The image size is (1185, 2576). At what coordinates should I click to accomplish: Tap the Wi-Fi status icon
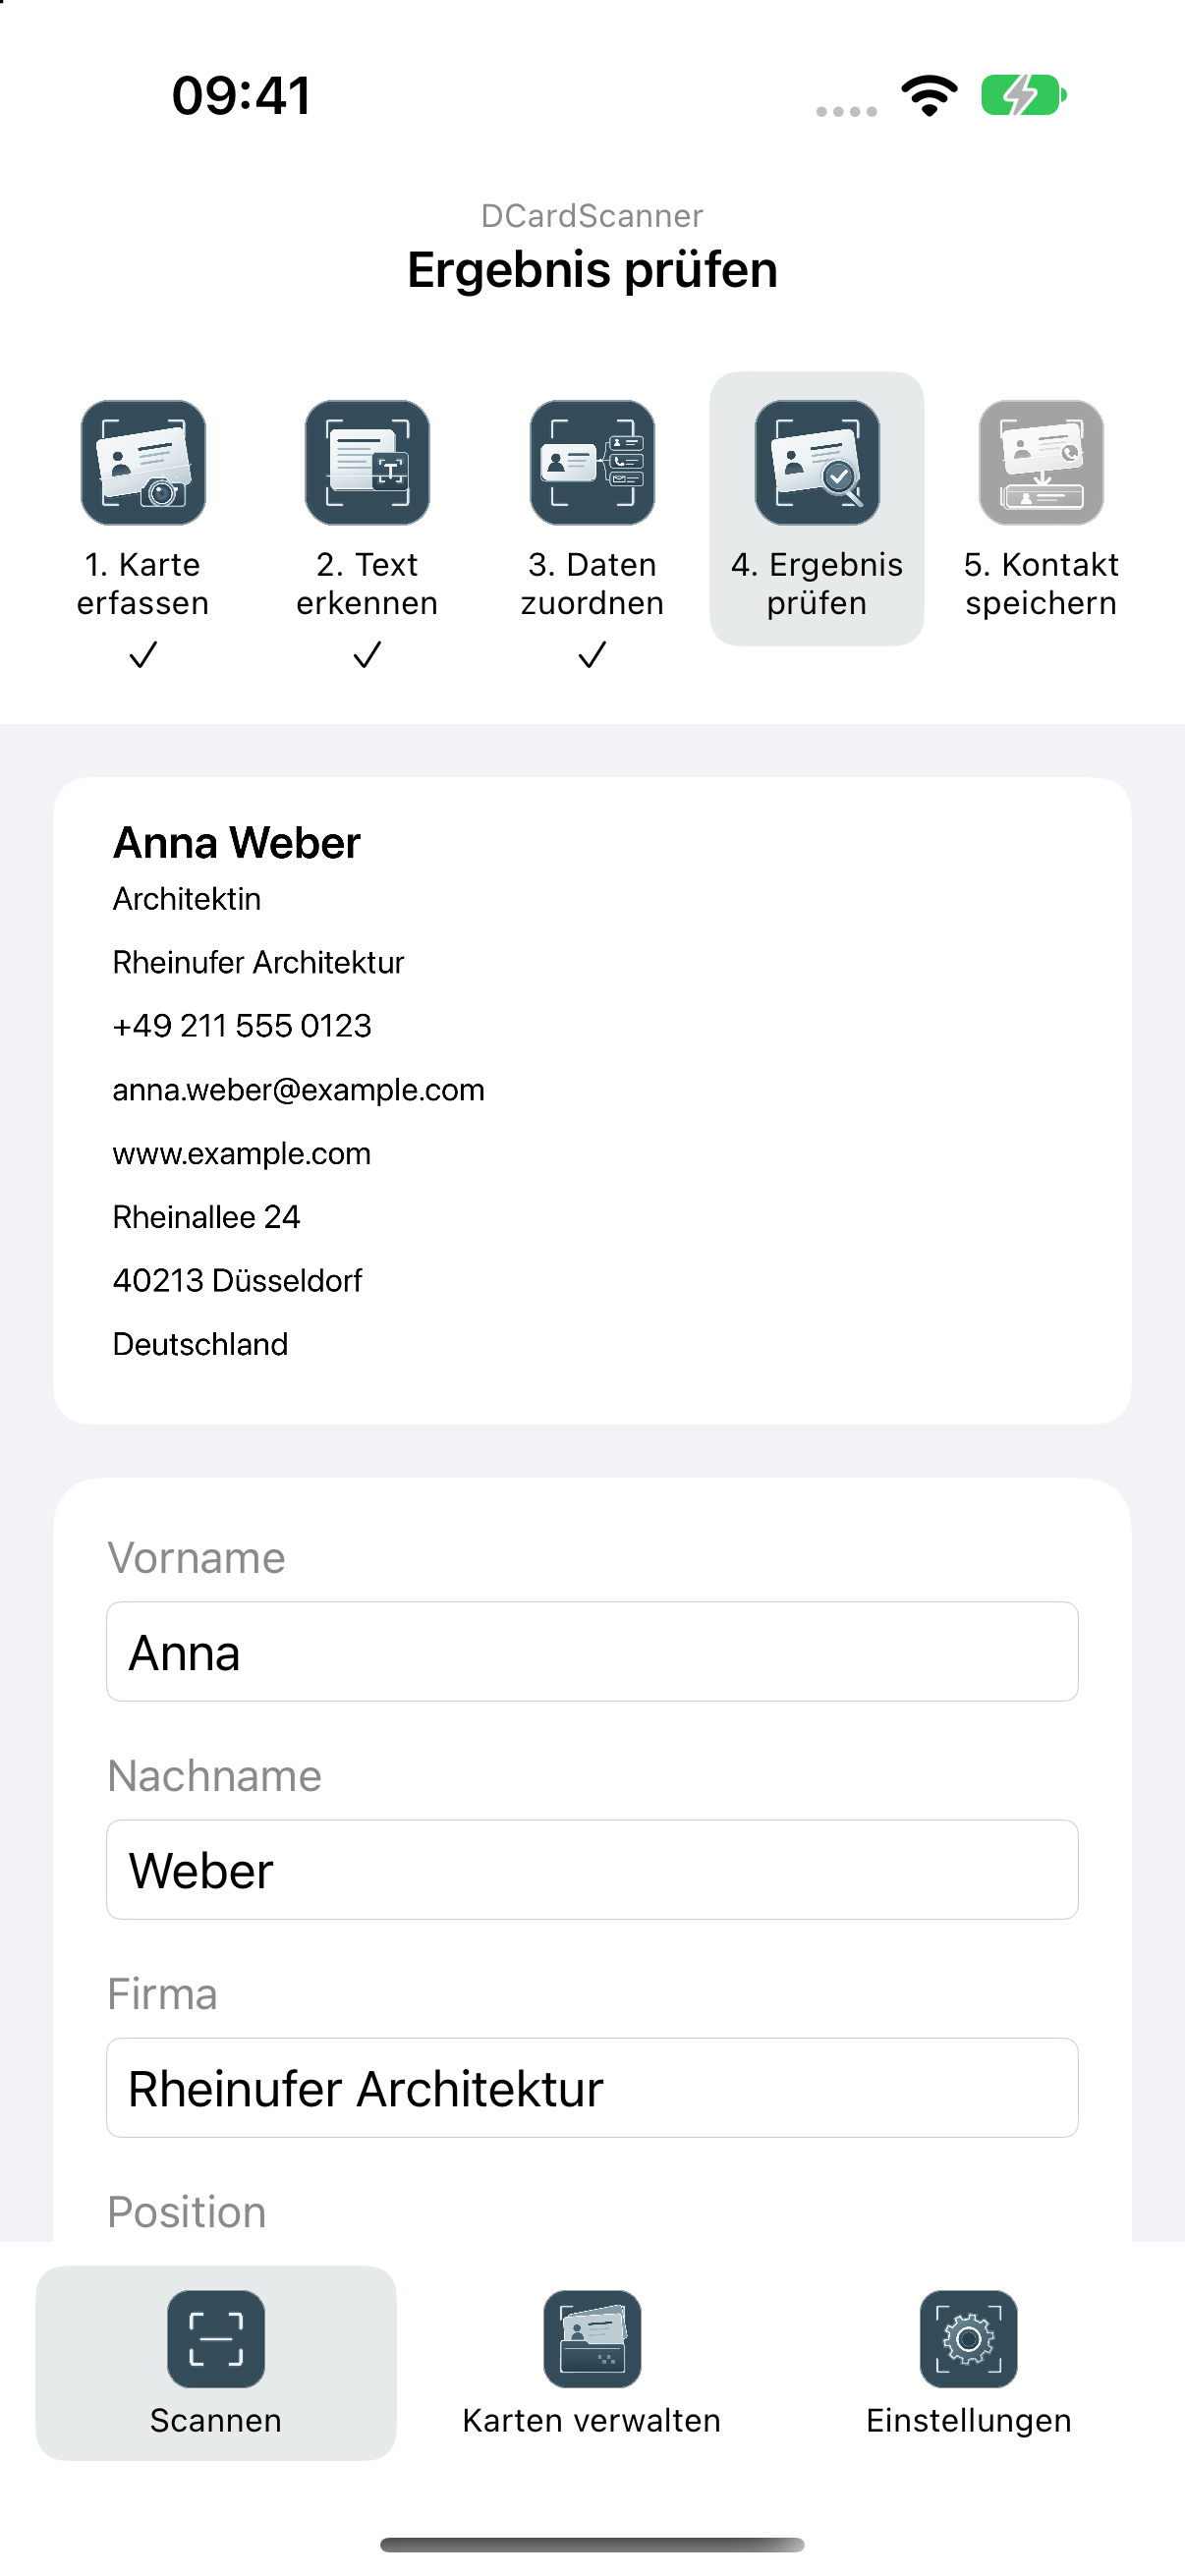click(929, 96)
